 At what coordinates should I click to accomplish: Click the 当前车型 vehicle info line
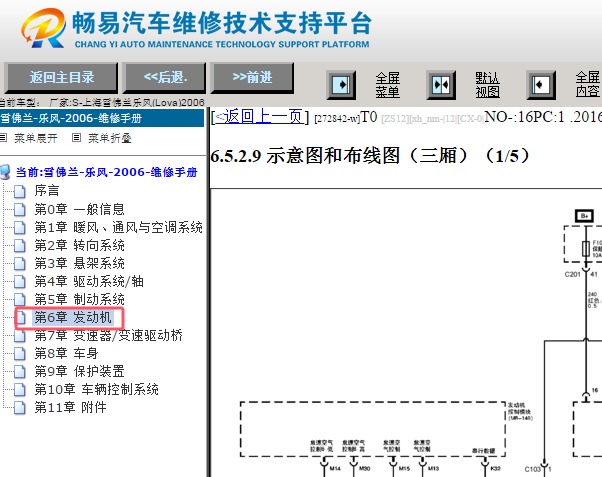102,103
